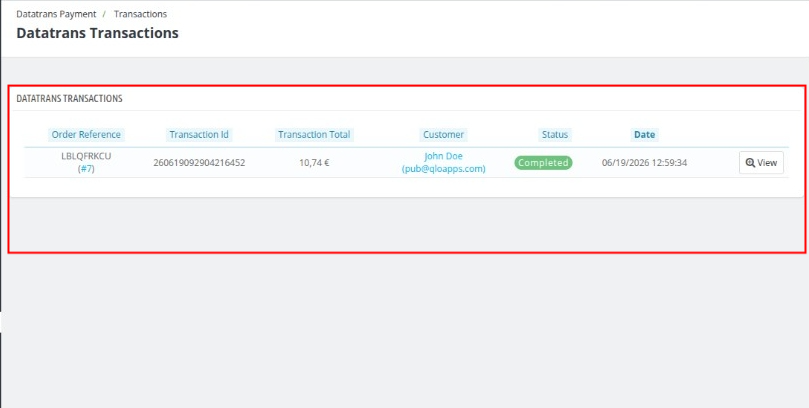Click the Datatrans Transactions page title
The image size is (809, 408).
pos(98,33)
